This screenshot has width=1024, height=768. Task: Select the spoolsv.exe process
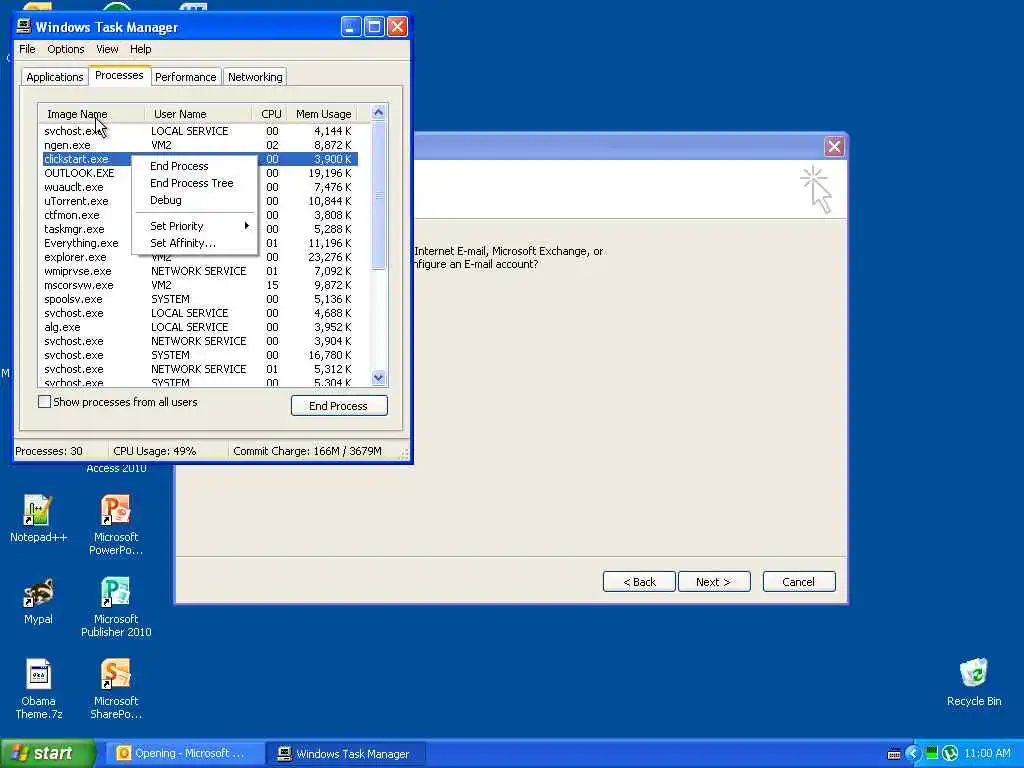[199, 299]
